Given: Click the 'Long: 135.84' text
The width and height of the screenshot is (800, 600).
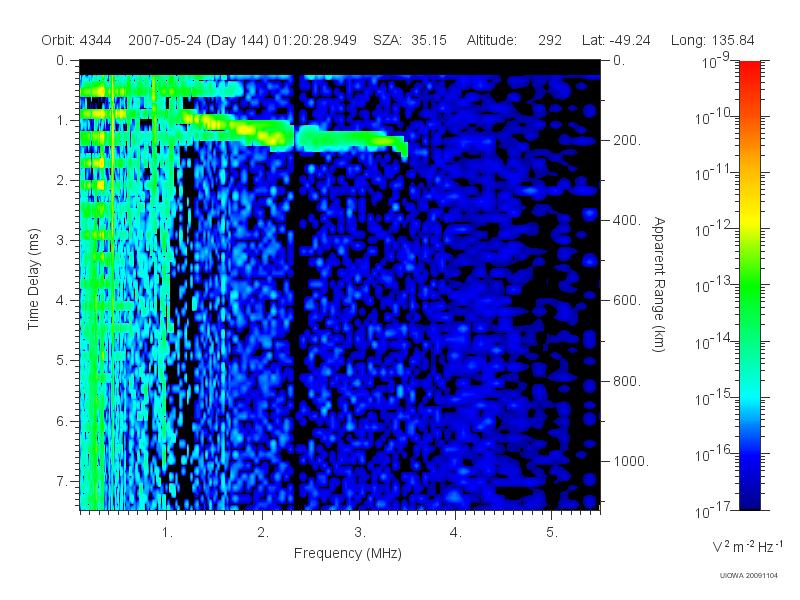Looking at the screenshot, I should coord(712,40).
